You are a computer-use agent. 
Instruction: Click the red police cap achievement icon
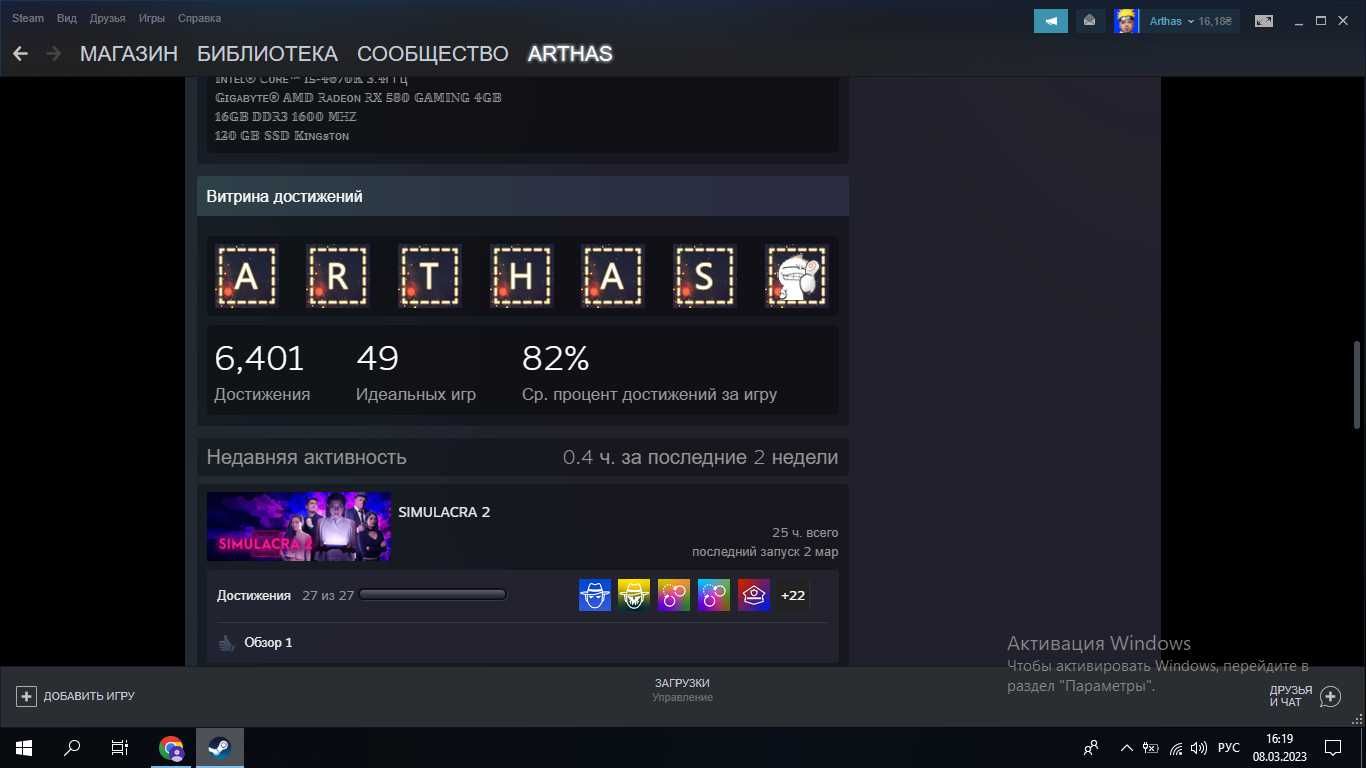point(754,595)
